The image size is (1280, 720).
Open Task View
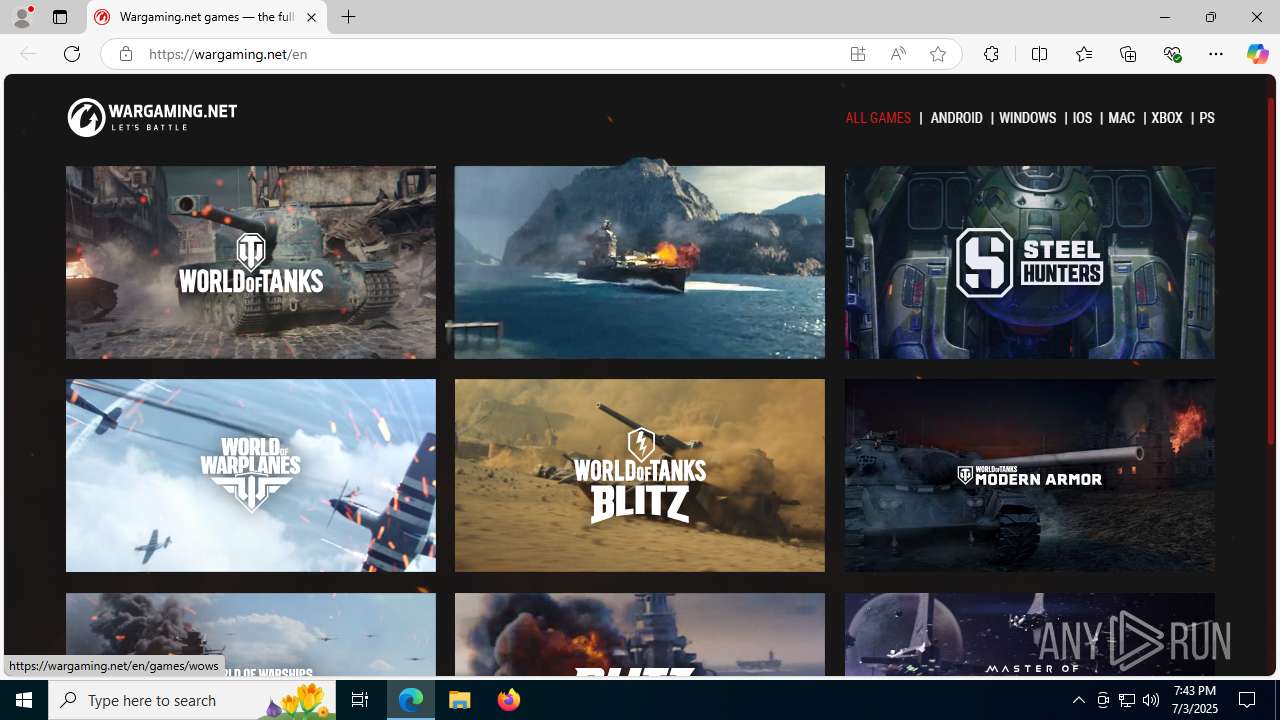pyautogui.click(x=360, y=700)
